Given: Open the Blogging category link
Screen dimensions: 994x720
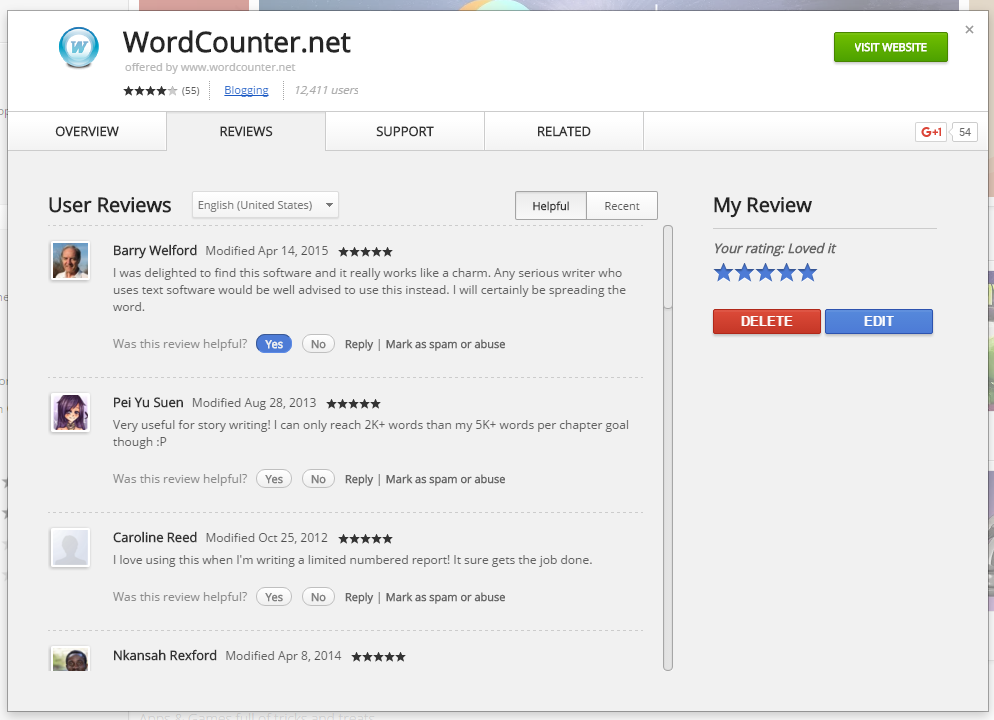Looking at the screenshot, I should (246, 91).
